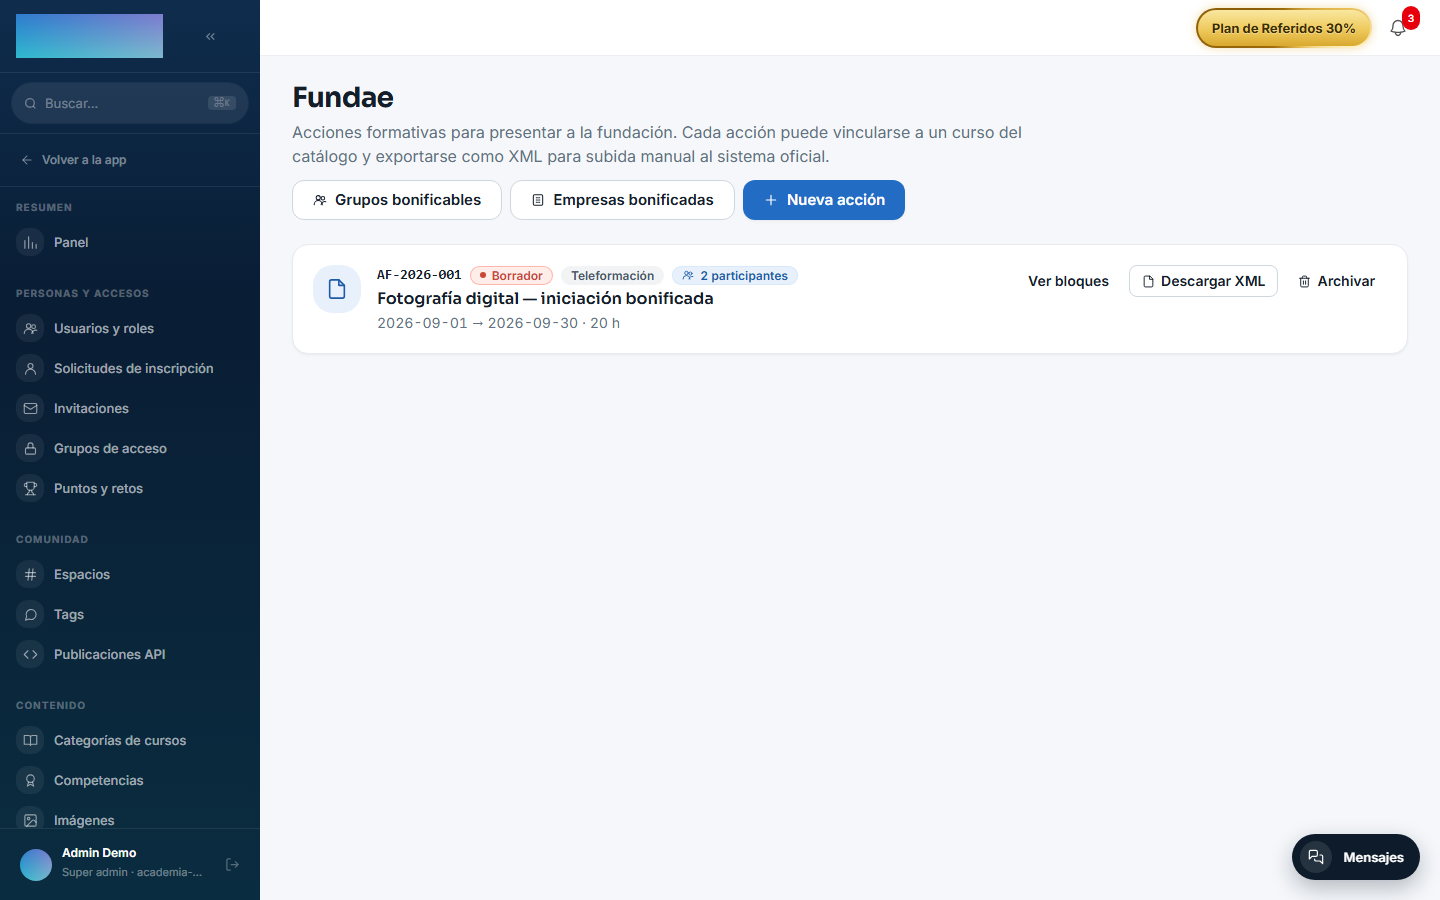The image size is (1440, 900).
Task: Open Solicitudes de inscripción
Action: 130,369
